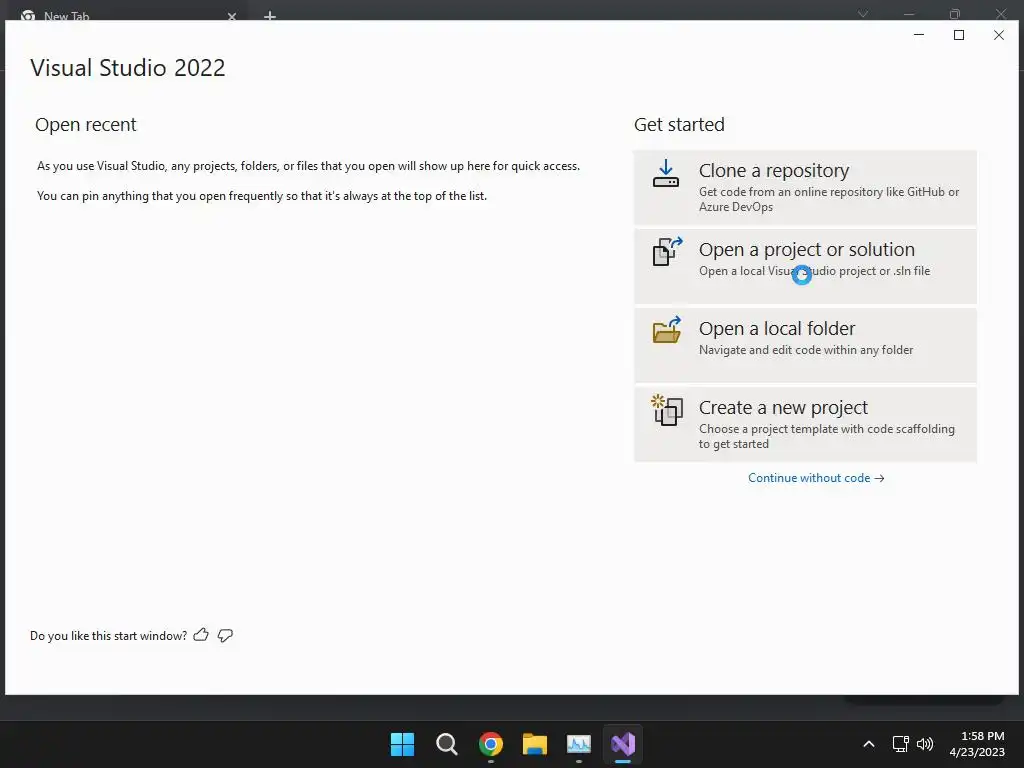This screenshot has height=768, width=1024.
Task: Click 'Navigate and edit code within any folder' text
Action: 806,349
